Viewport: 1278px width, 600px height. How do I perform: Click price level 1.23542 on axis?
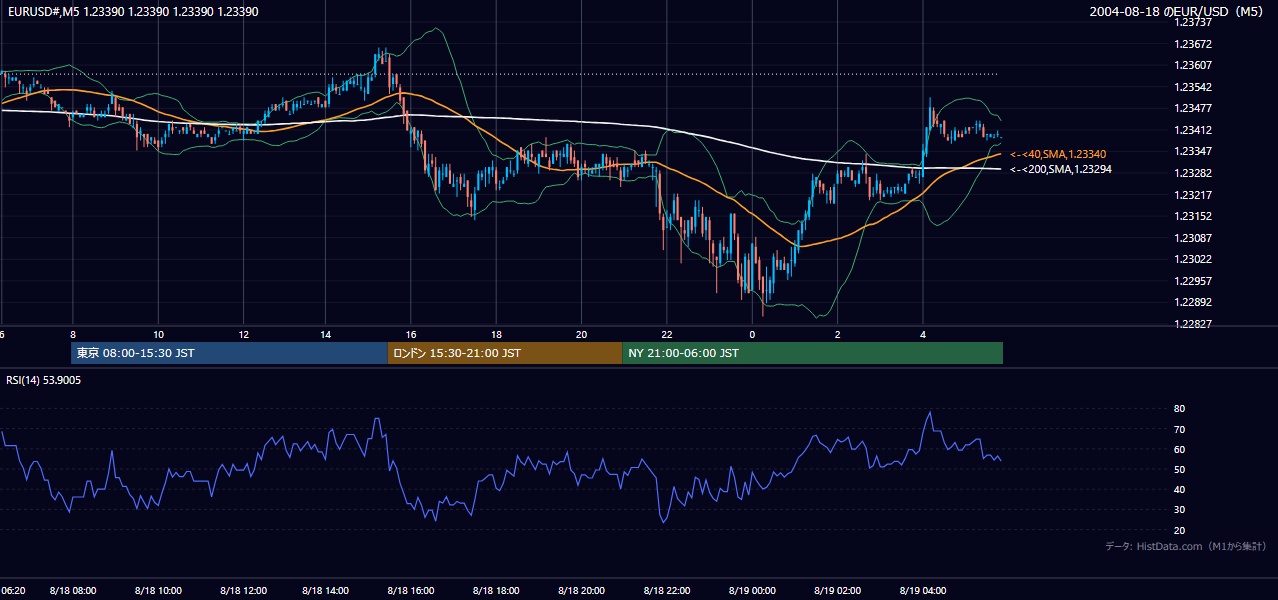1195,87
